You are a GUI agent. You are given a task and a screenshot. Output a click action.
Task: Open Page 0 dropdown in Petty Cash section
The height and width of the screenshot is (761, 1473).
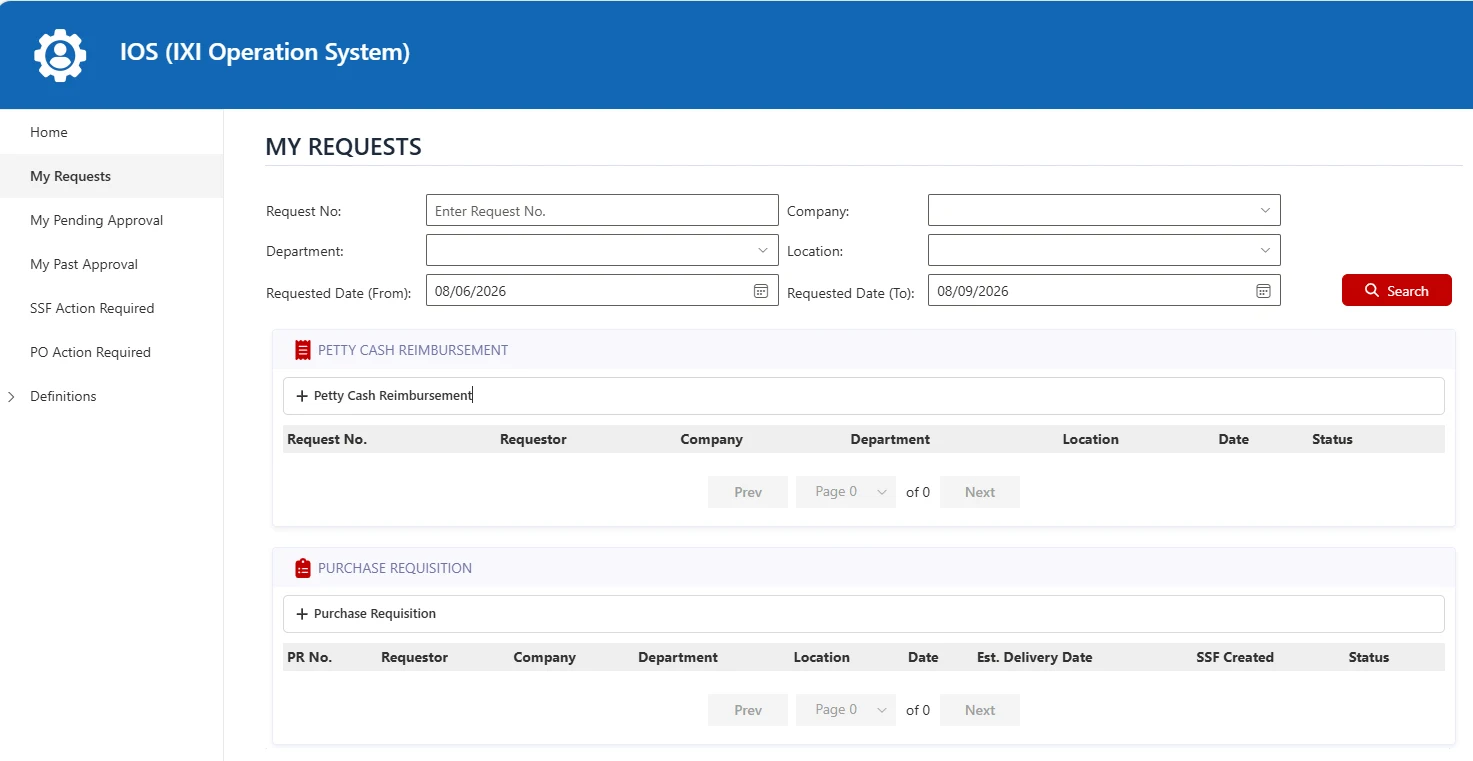846,492
